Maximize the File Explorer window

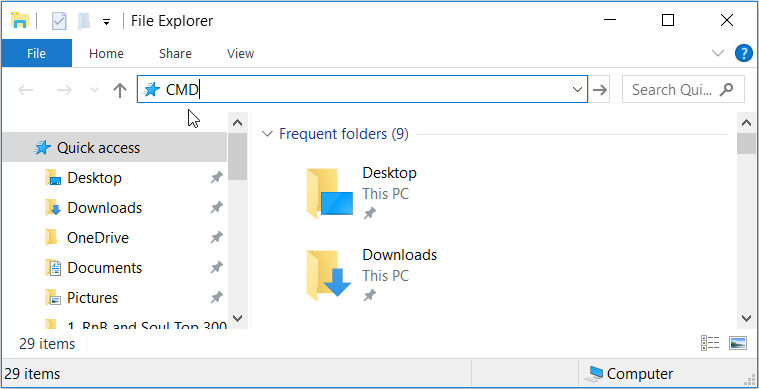[668, 20]
